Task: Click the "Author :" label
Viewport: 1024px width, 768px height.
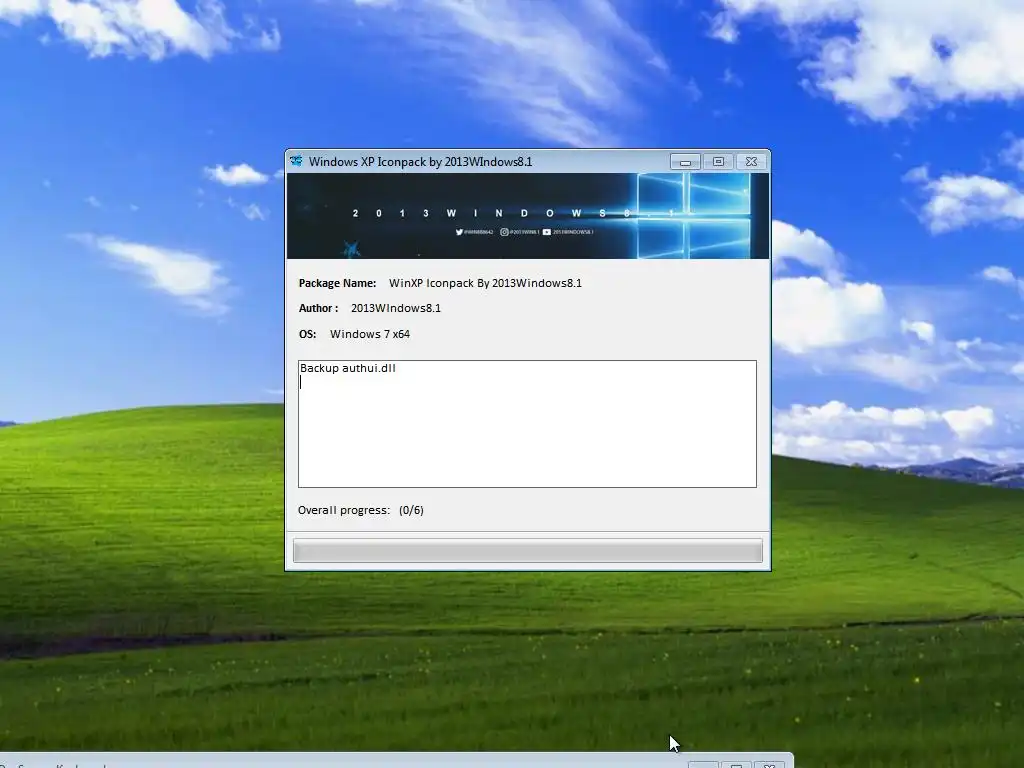Action: point(319,308)
